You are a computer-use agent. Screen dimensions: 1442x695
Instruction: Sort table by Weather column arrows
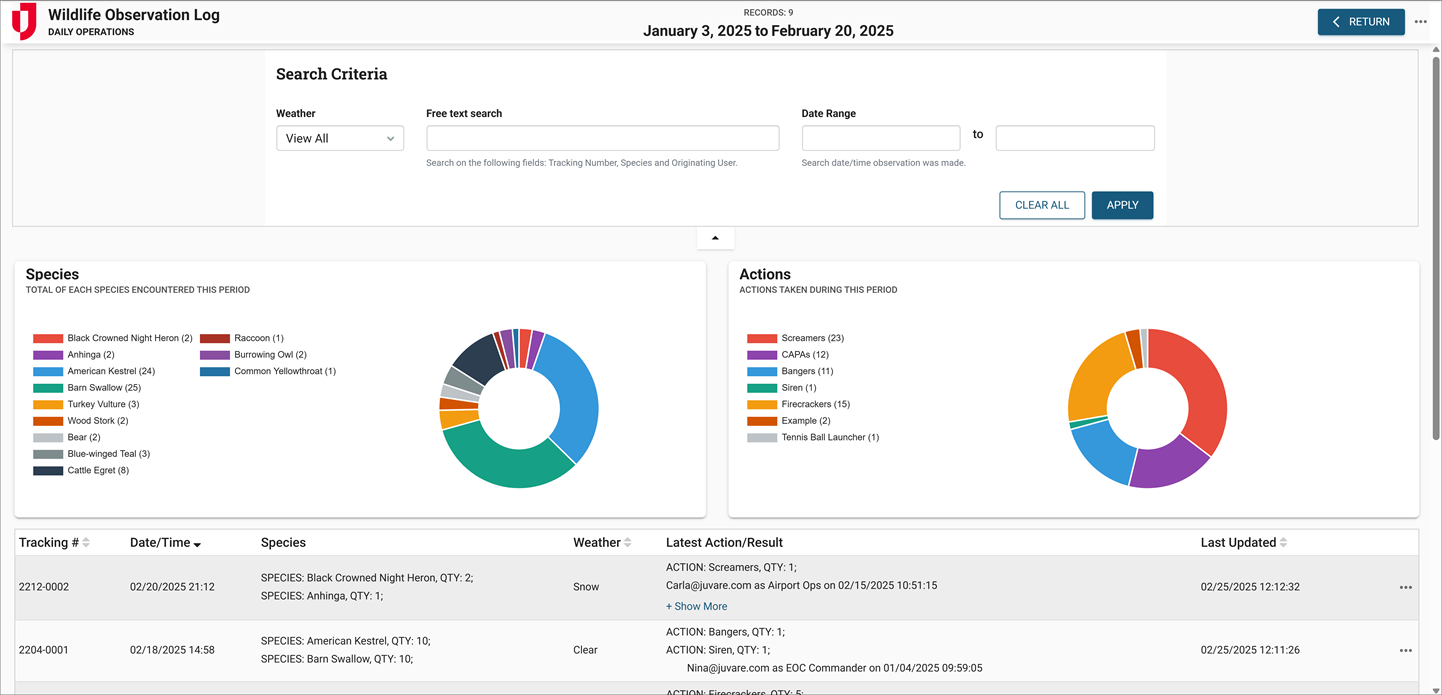[x=628, y=543]
